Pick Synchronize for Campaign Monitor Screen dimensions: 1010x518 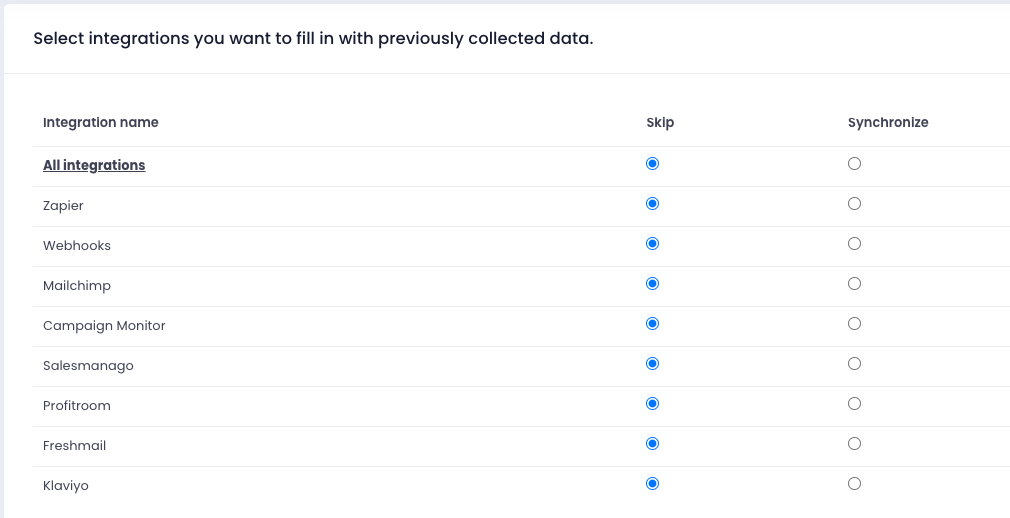tap(854, 323)
